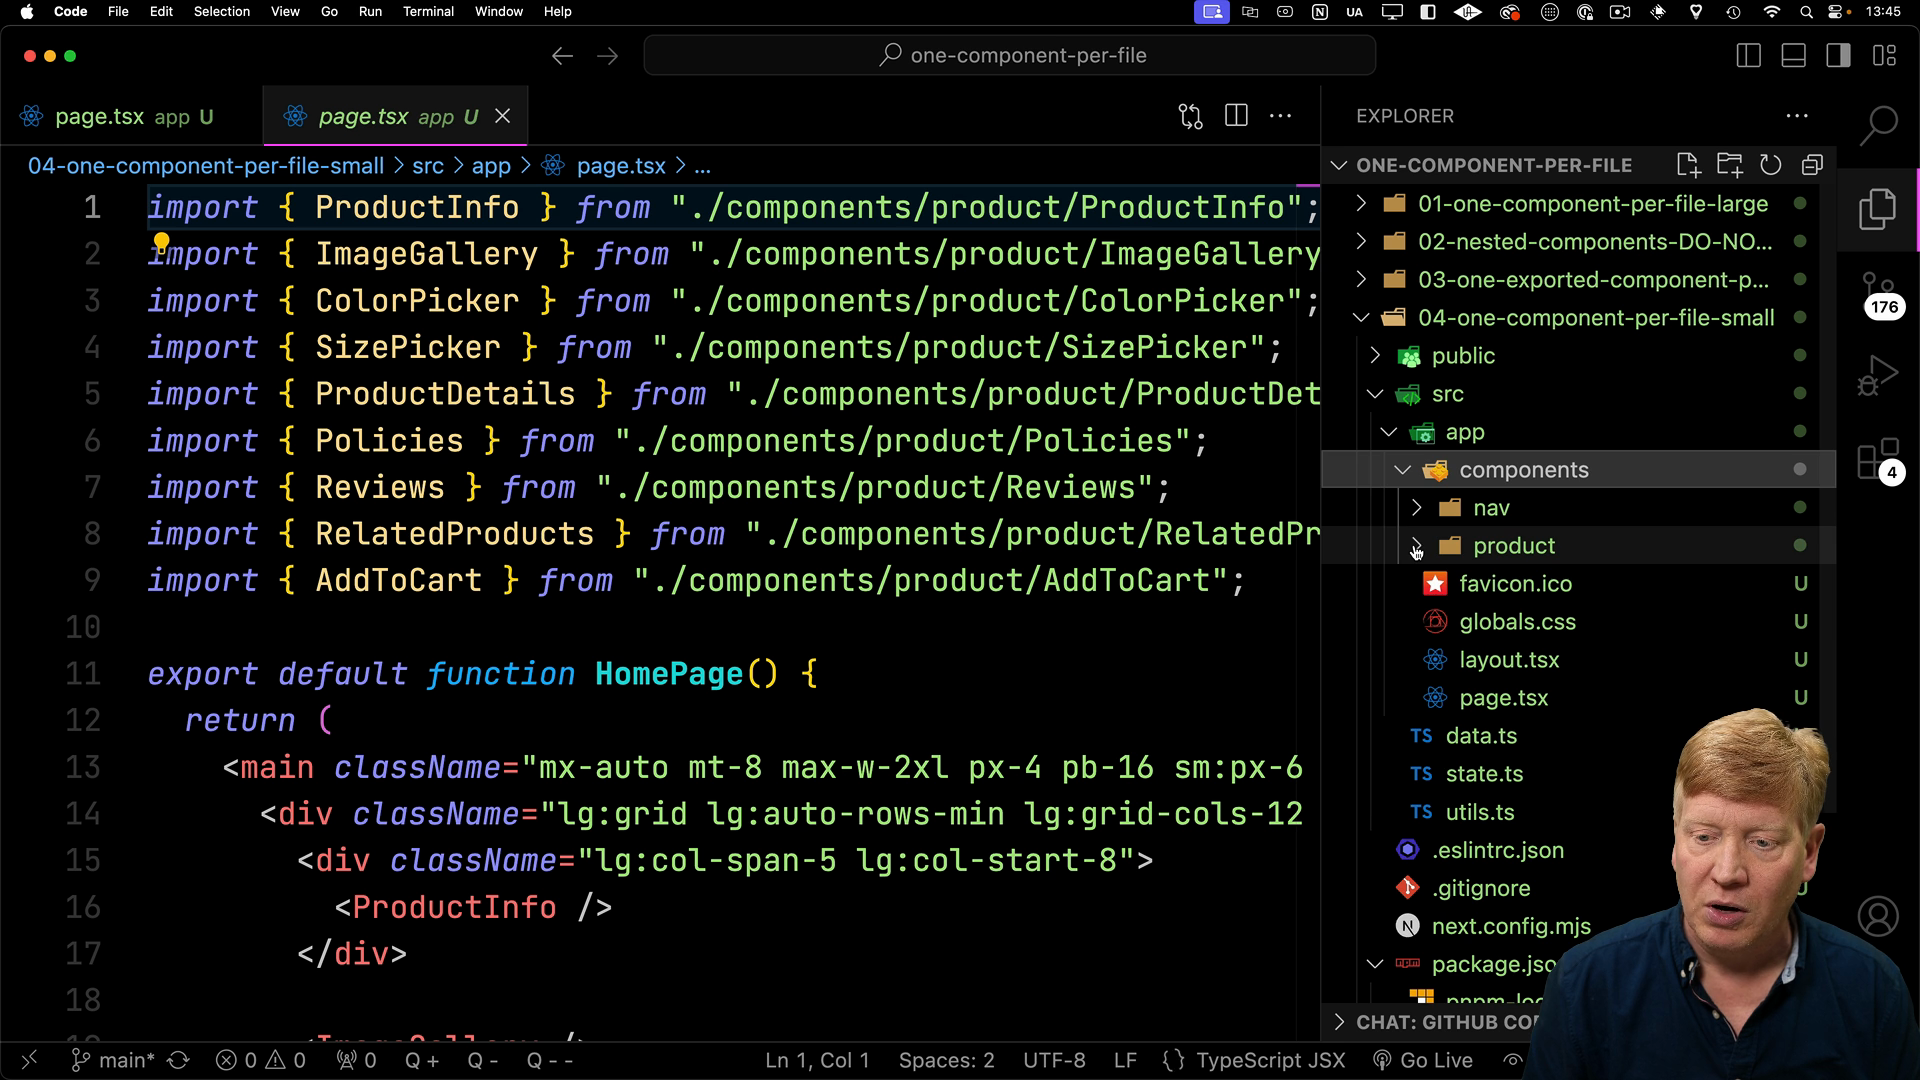This screenshot has height=1080, width=1920.
Task: Open Source Control view with 176 badge
Action: (1878, 295)
